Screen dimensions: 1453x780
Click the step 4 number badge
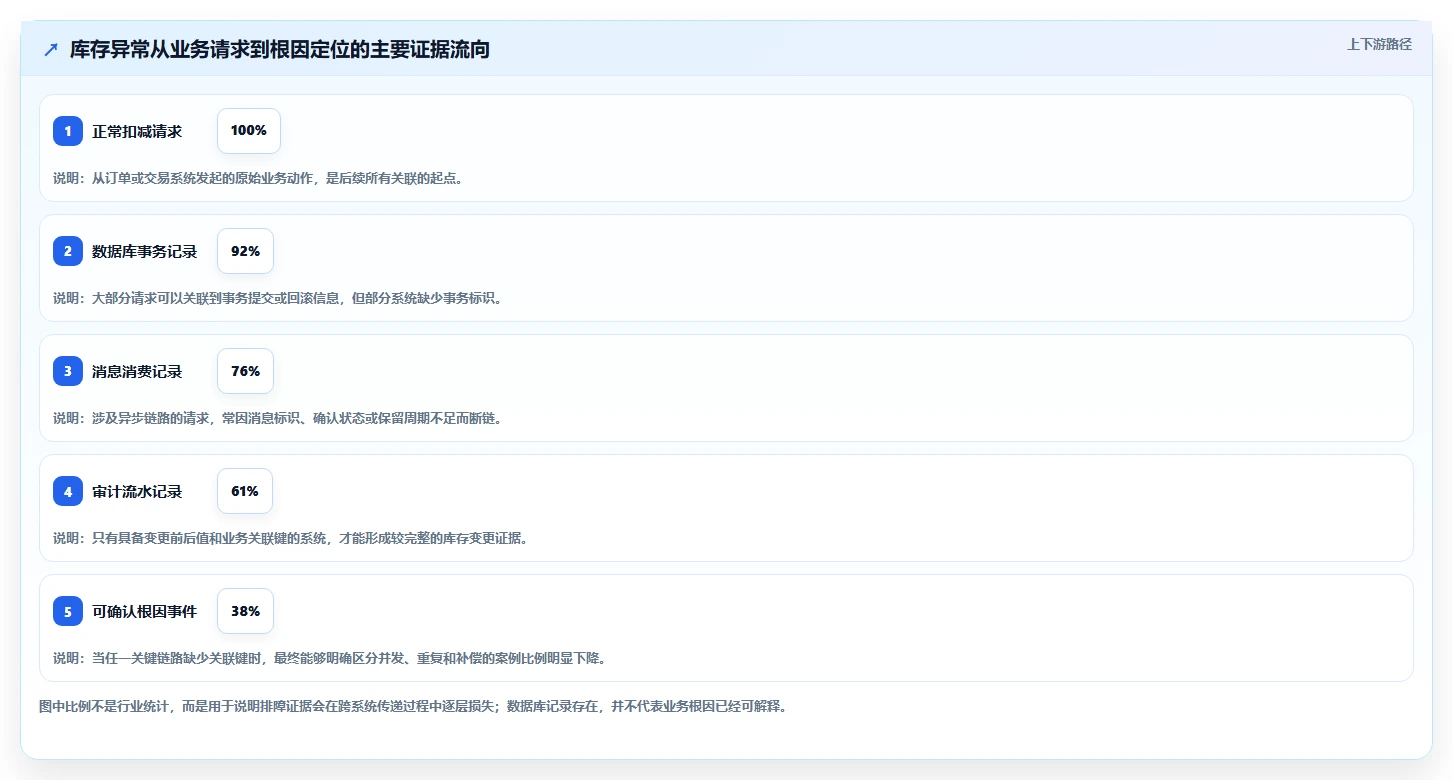pos(68,491)
